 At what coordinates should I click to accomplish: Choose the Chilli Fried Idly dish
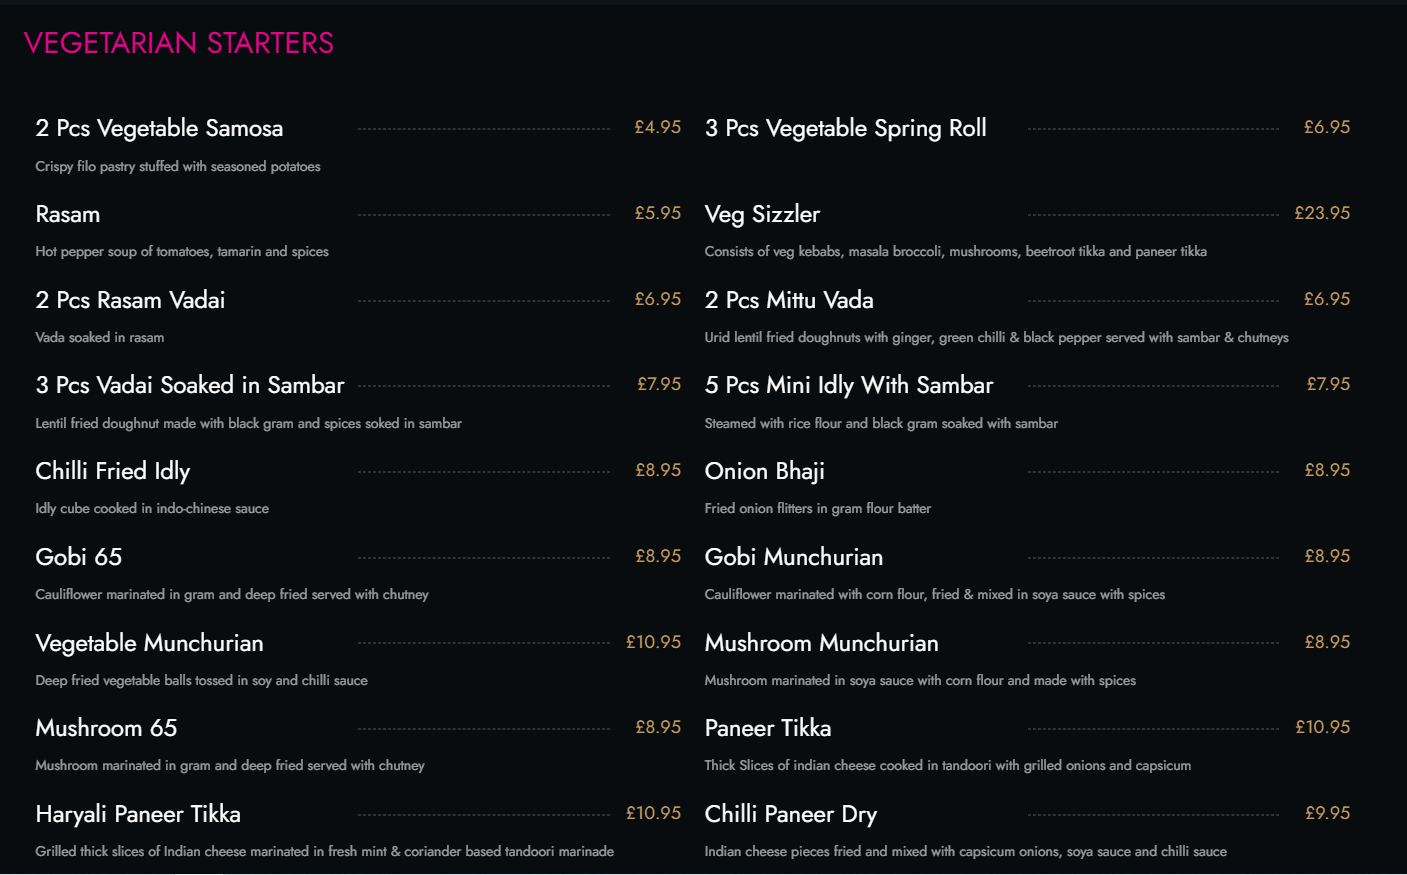113,471
